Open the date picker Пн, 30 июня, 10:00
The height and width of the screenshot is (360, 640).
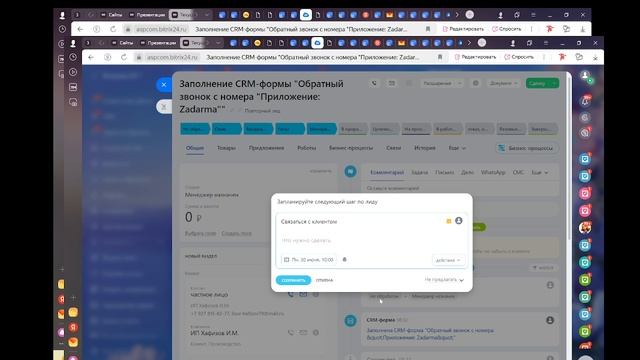click(x=309, y=260)
